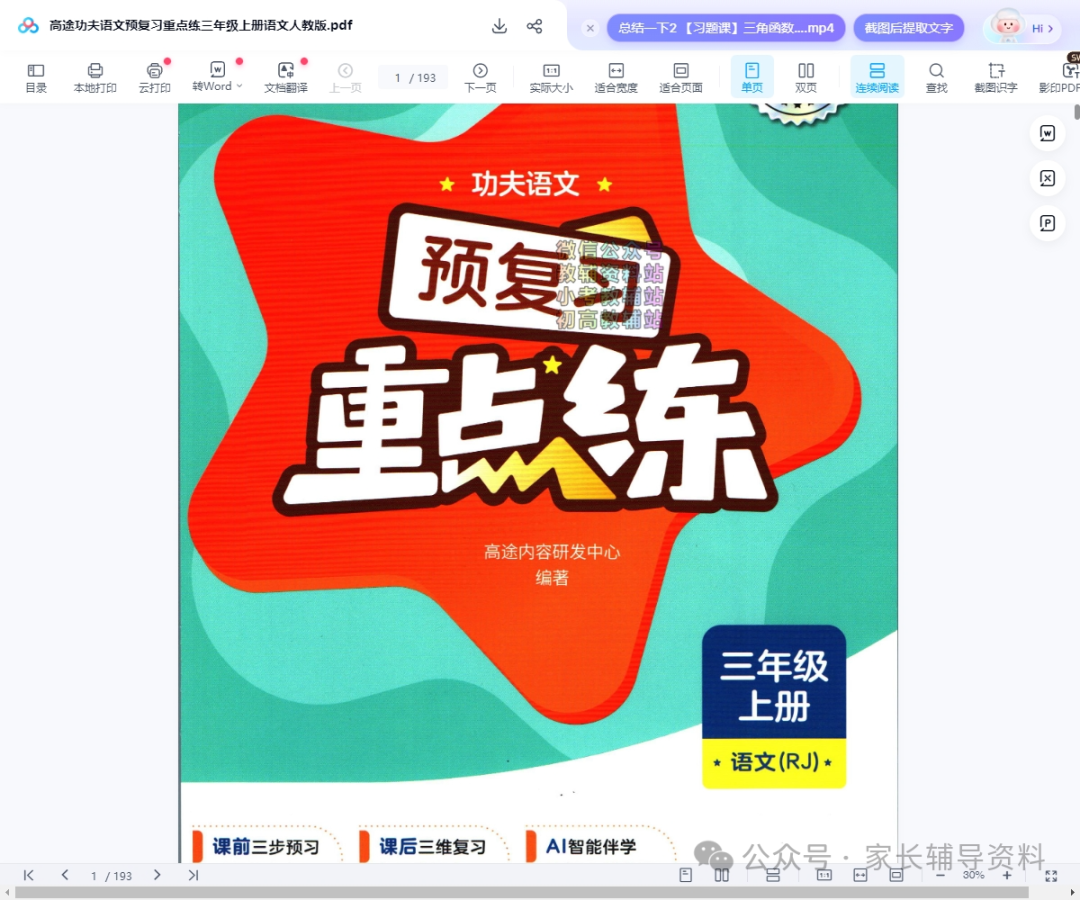
Task: Click the share icon in the title bar
Action: pos(534,26)
